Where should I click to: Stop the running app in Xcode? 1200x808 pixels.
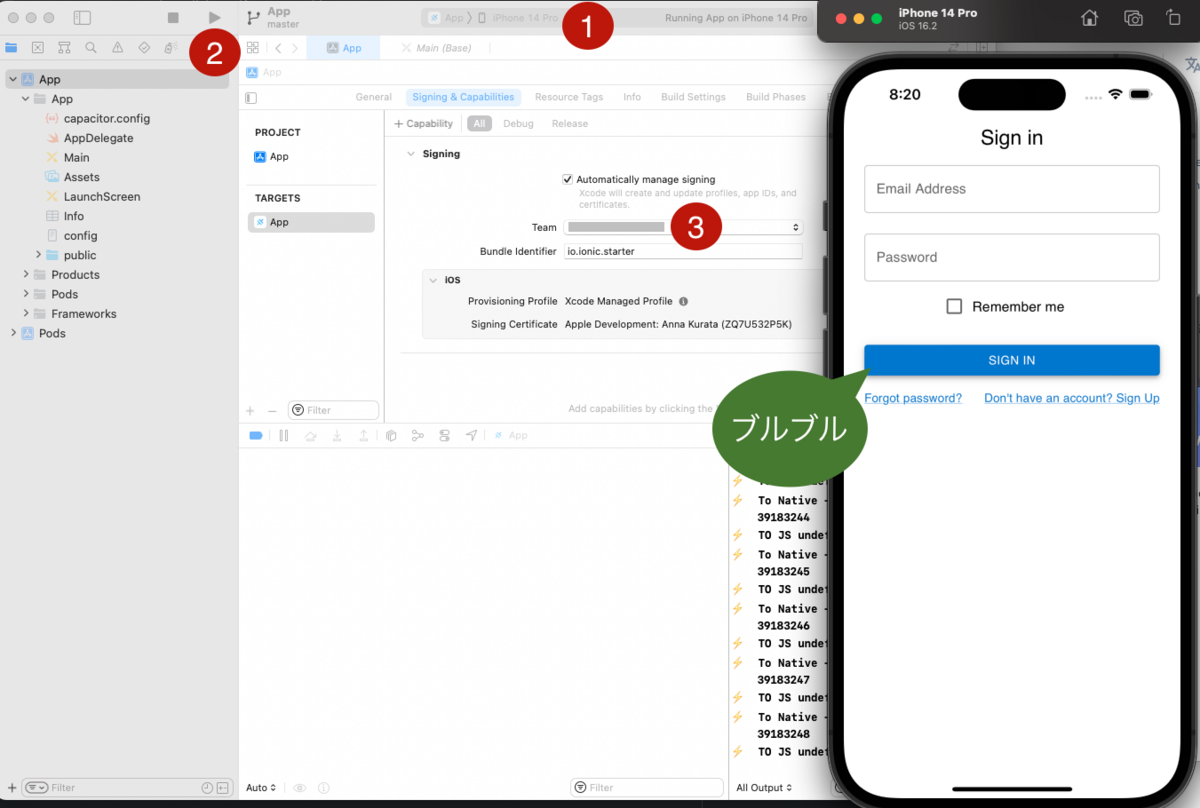[173, 18]
